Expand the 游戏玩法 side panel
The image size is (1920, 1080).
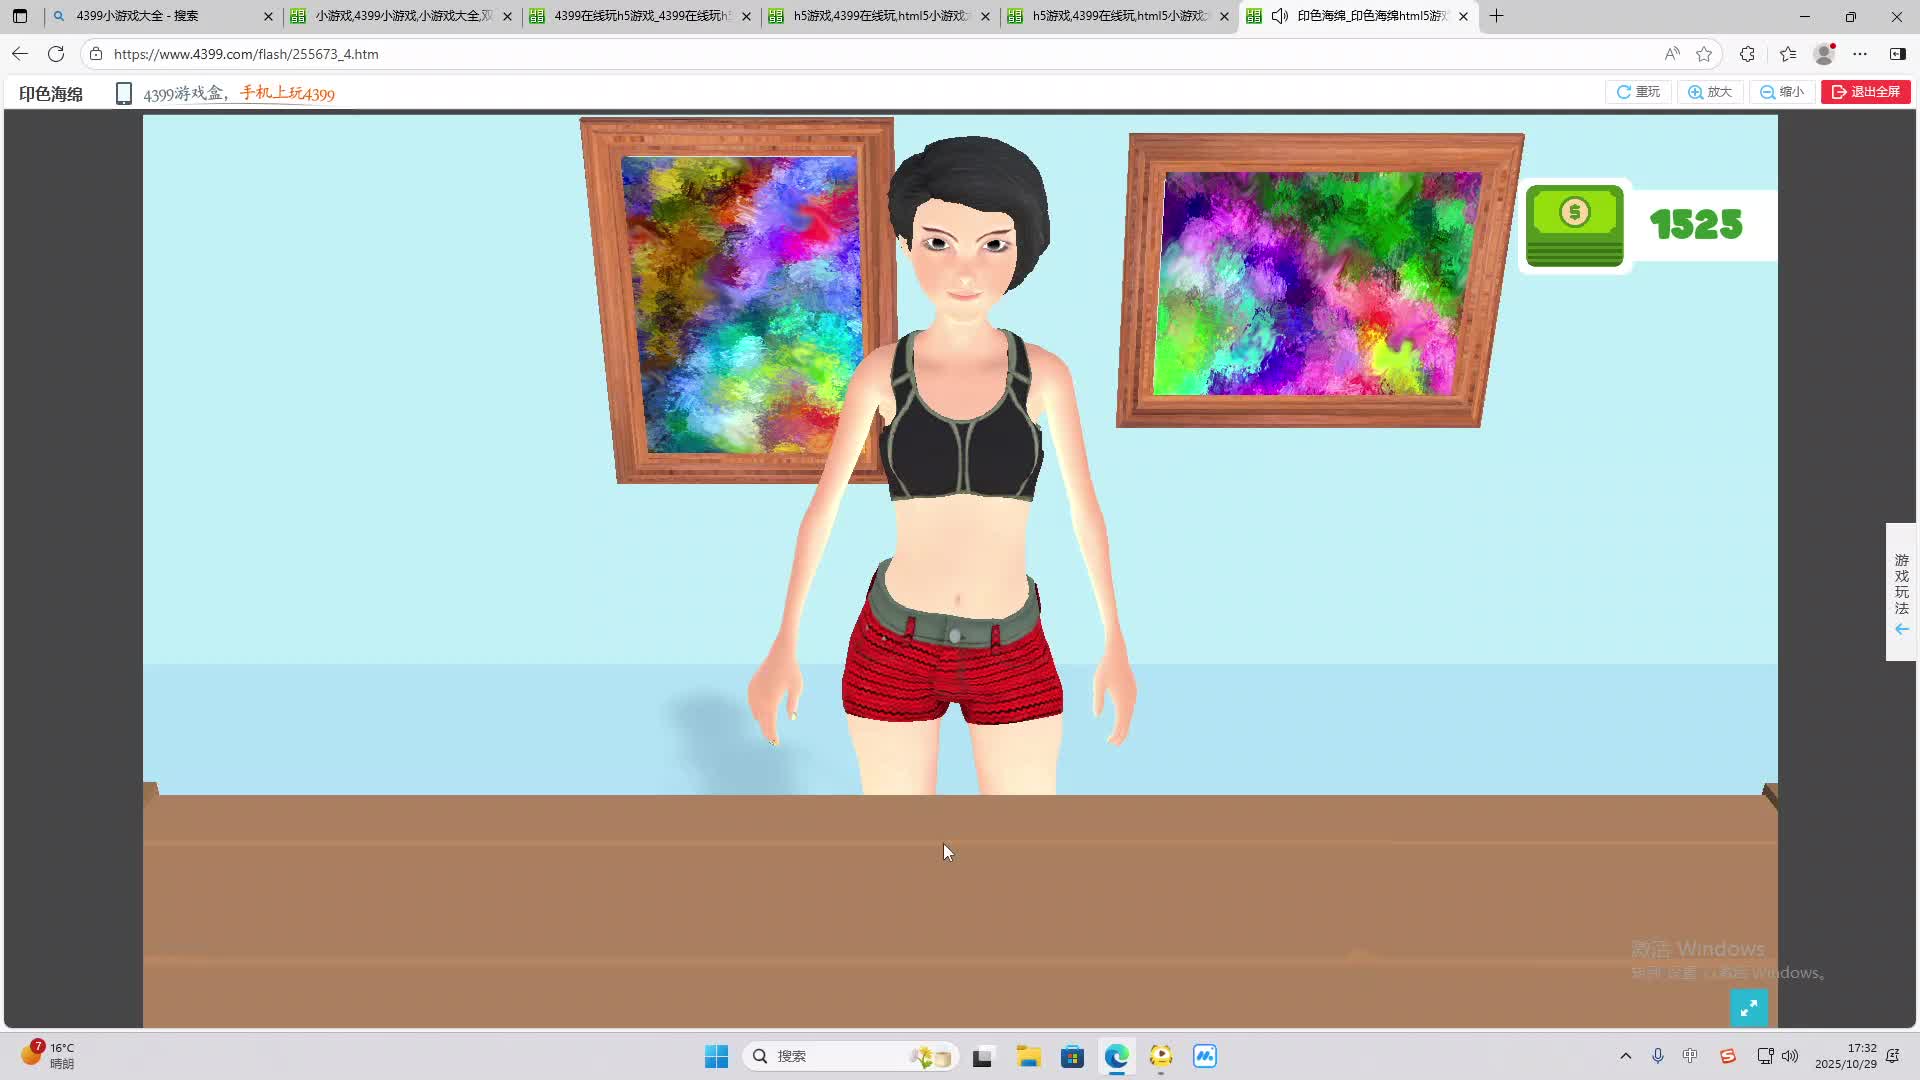pos(1901,592)
